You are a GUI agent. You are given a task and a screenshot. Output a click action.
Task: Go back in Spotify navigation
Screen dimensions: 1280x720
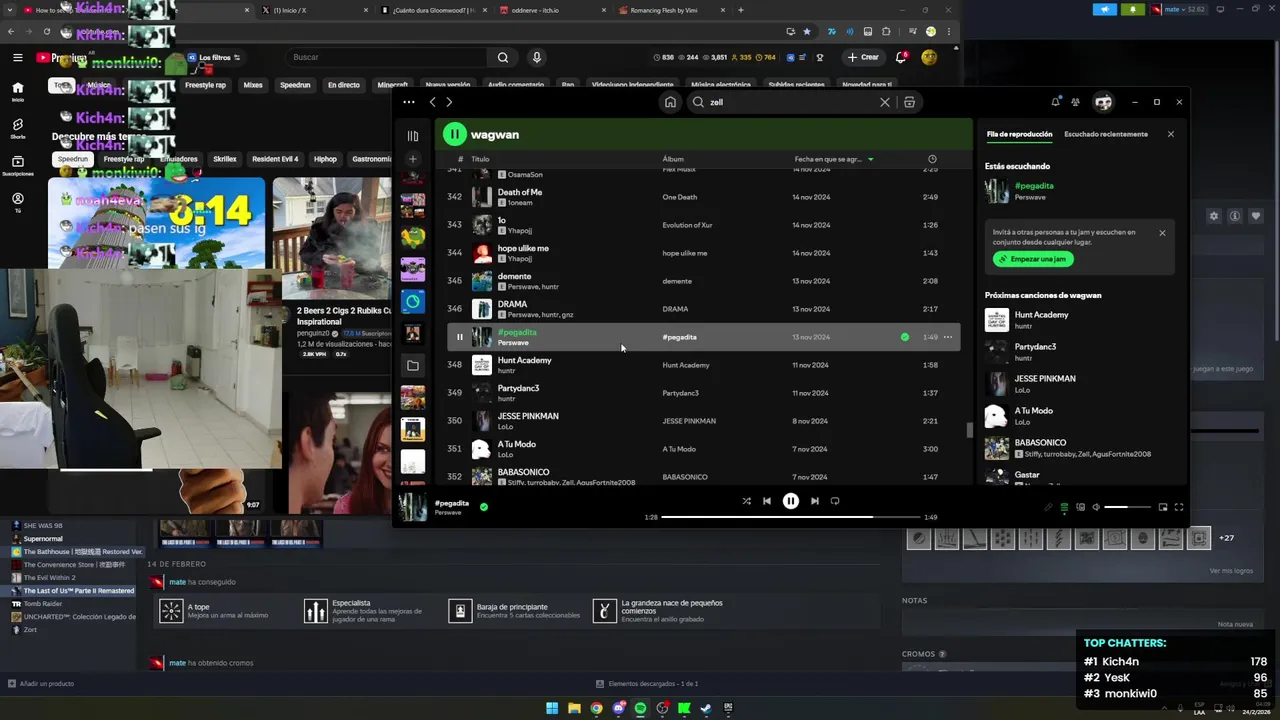[432, 102]
